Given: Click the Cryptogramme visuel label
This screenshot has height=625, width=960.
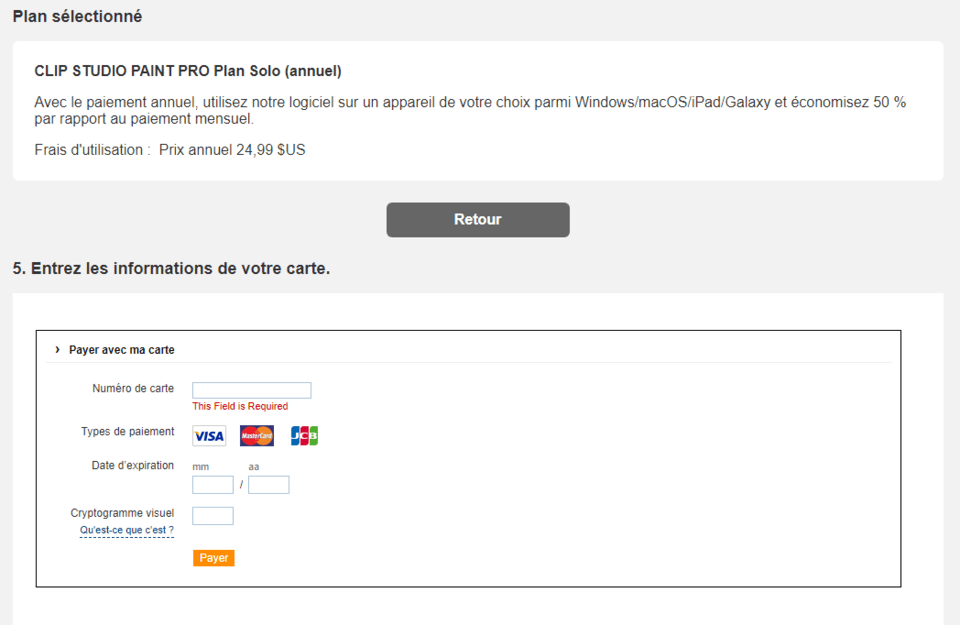Looking at the screenshot, I should pyautogui.click(x=122, y=513).
